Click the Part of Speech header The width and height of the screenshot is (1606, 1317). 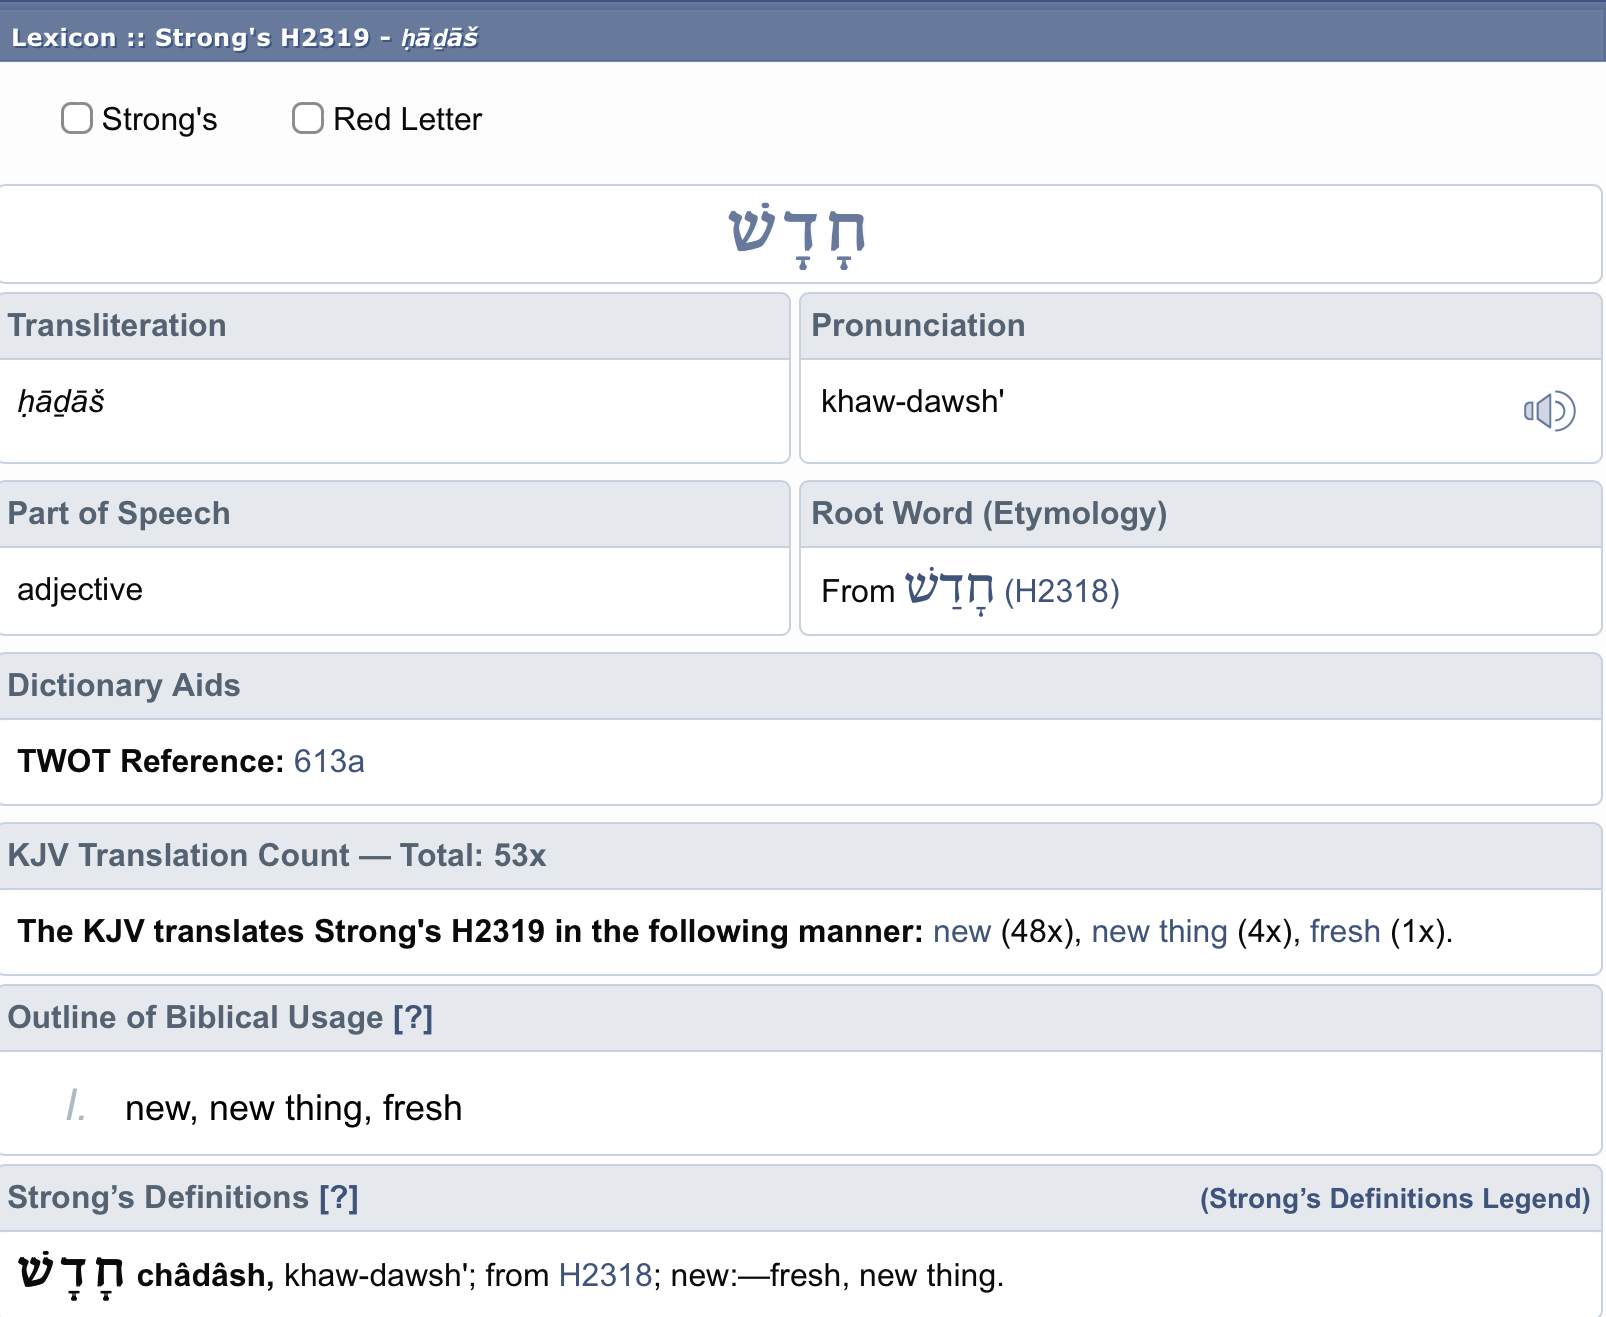tap(395, 514)
